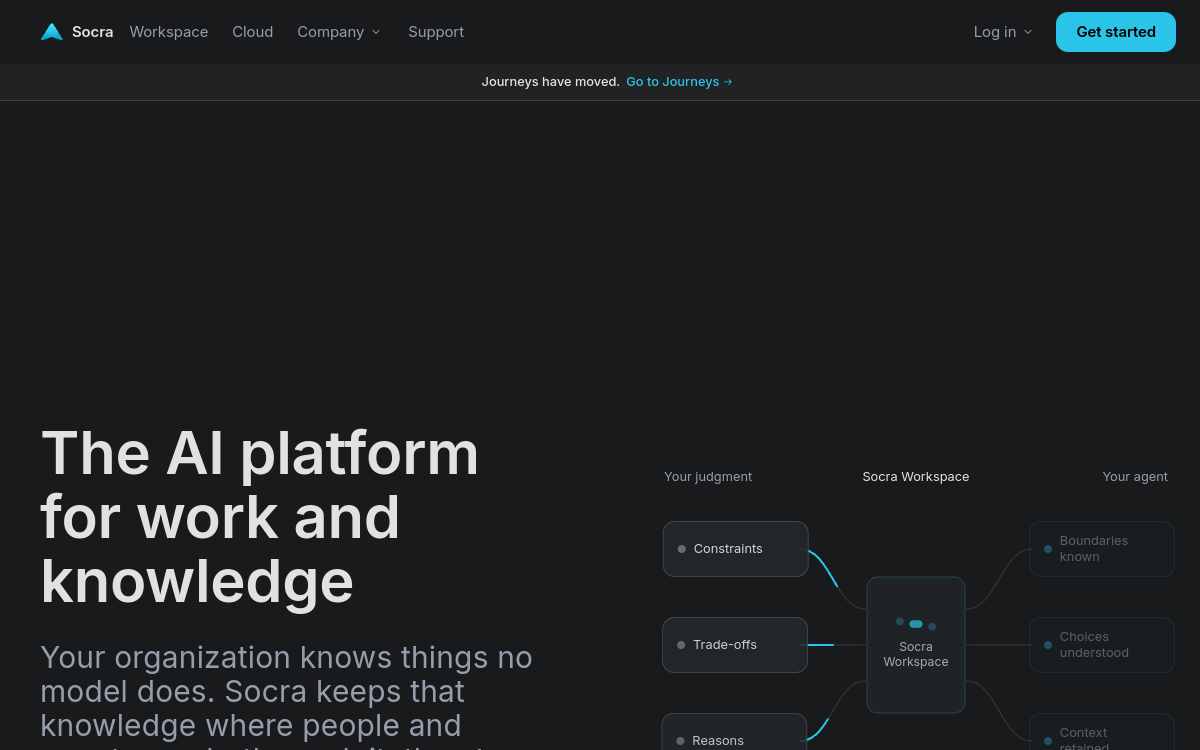1200x750 pixels.
Task: Open the Log in menu
Action: point(1003,32)
